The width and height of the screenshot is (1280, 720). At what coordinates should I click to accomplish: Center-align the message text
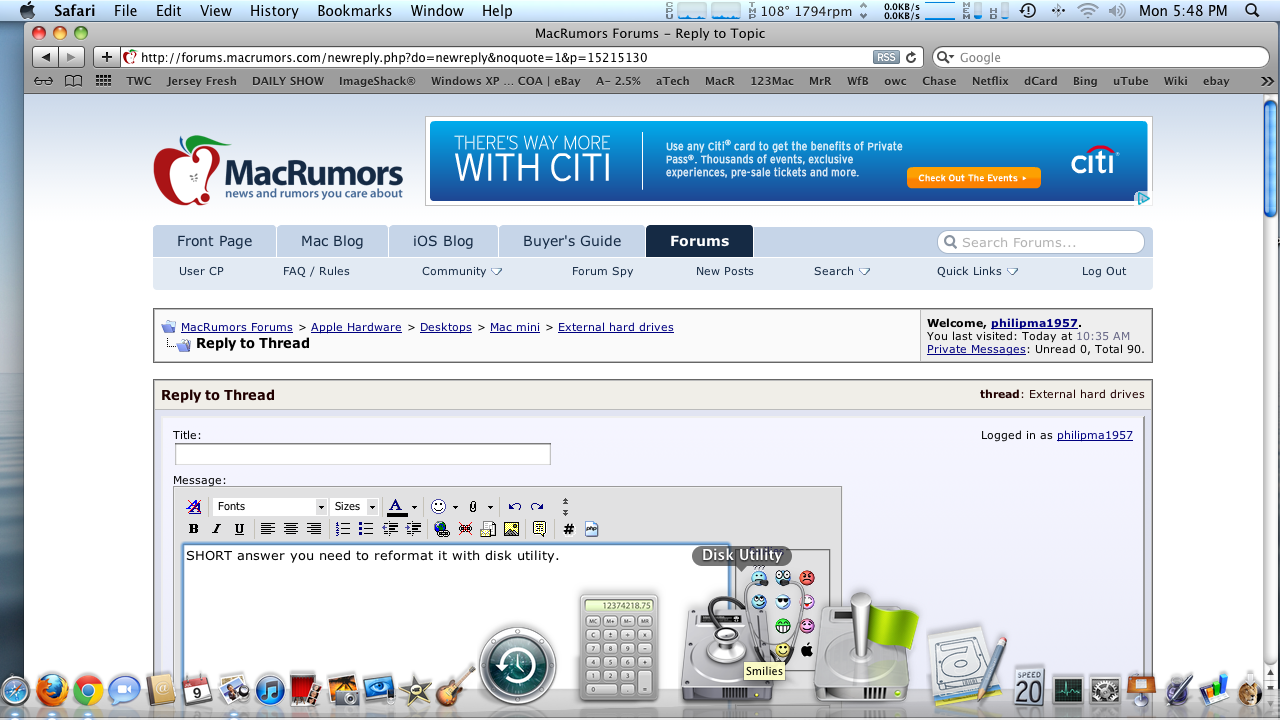pyautogui.click(x=291, y=529)
